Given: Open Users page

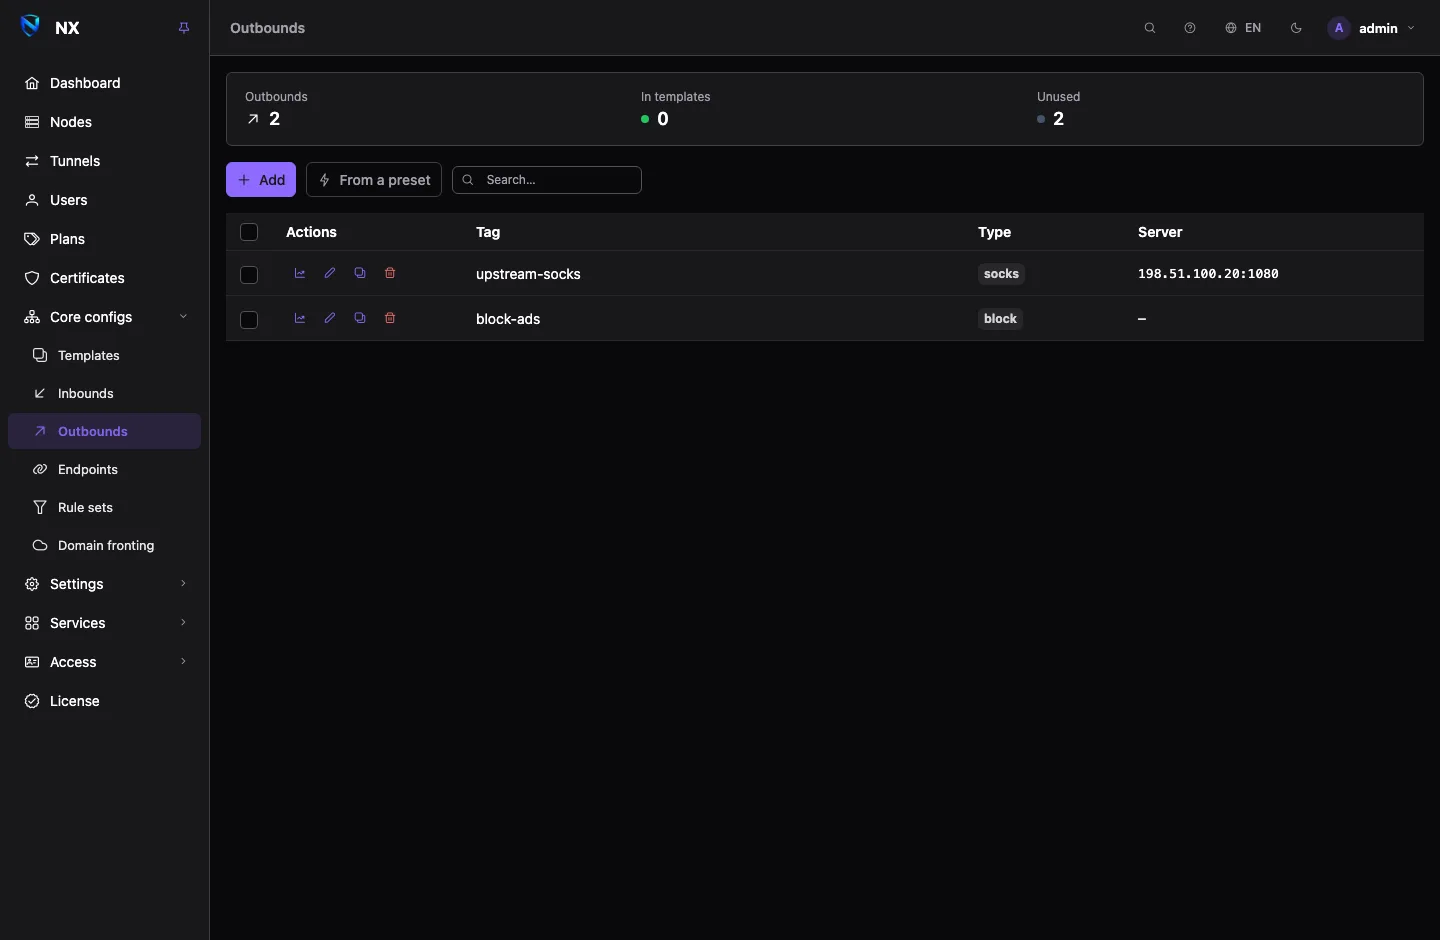Looking at the screenshot, I should tap(104, 200).
